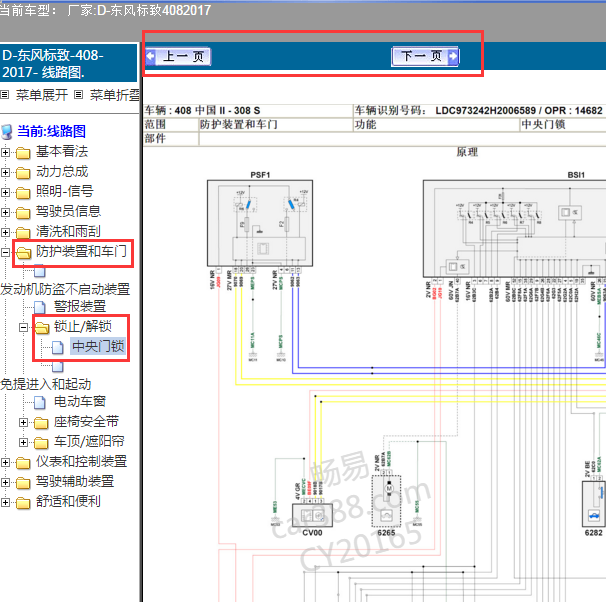Expand the 基本看法 folder
The width and height of the screenshot is (606, 602).
(x=5, y=152)
